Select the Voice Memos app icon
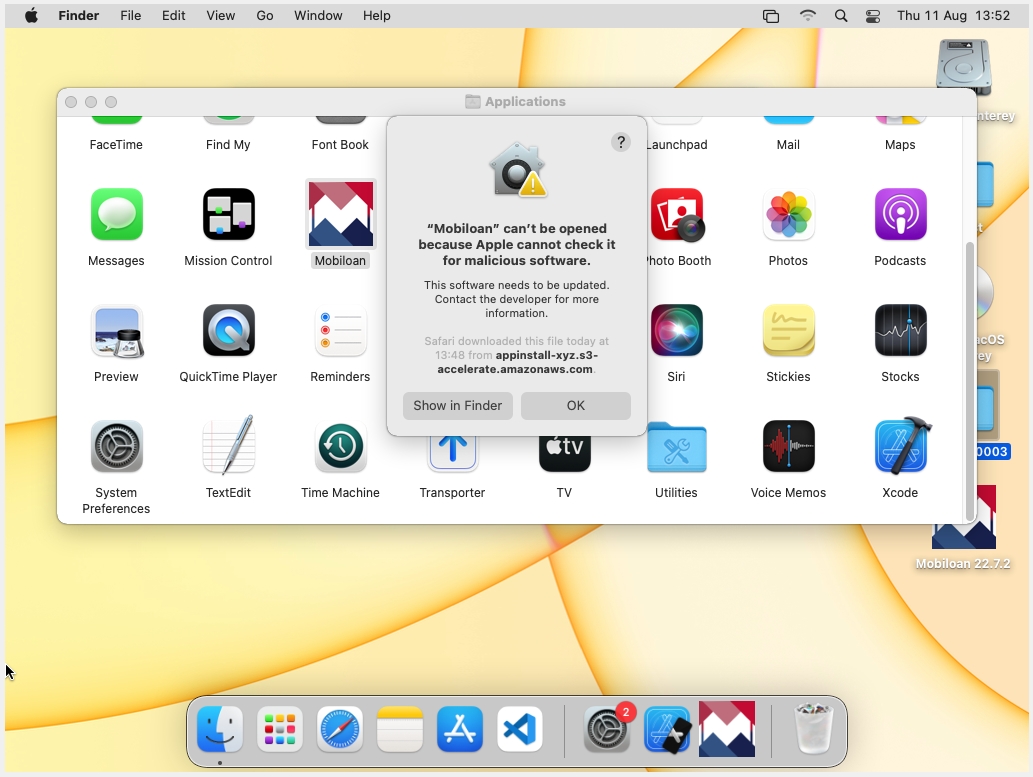The width and height of the screenshot is (1033, 777). pyautogui.click(x=788, y=447)
